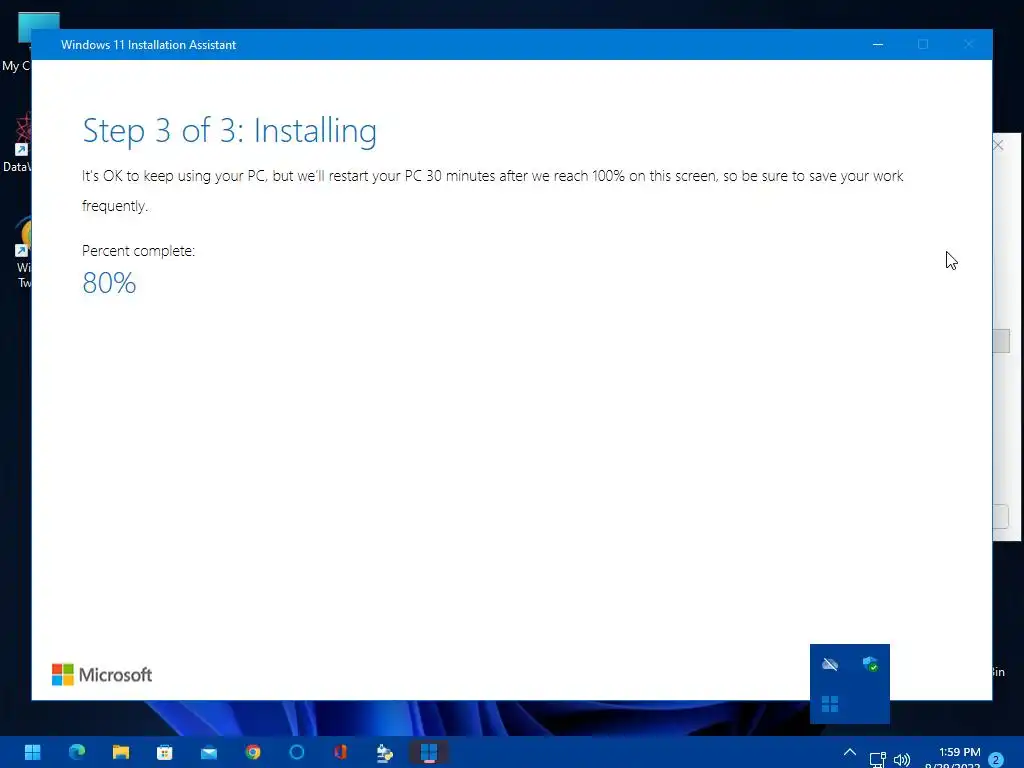
Task: Click the 80% progress value
Action: point(109,283)
